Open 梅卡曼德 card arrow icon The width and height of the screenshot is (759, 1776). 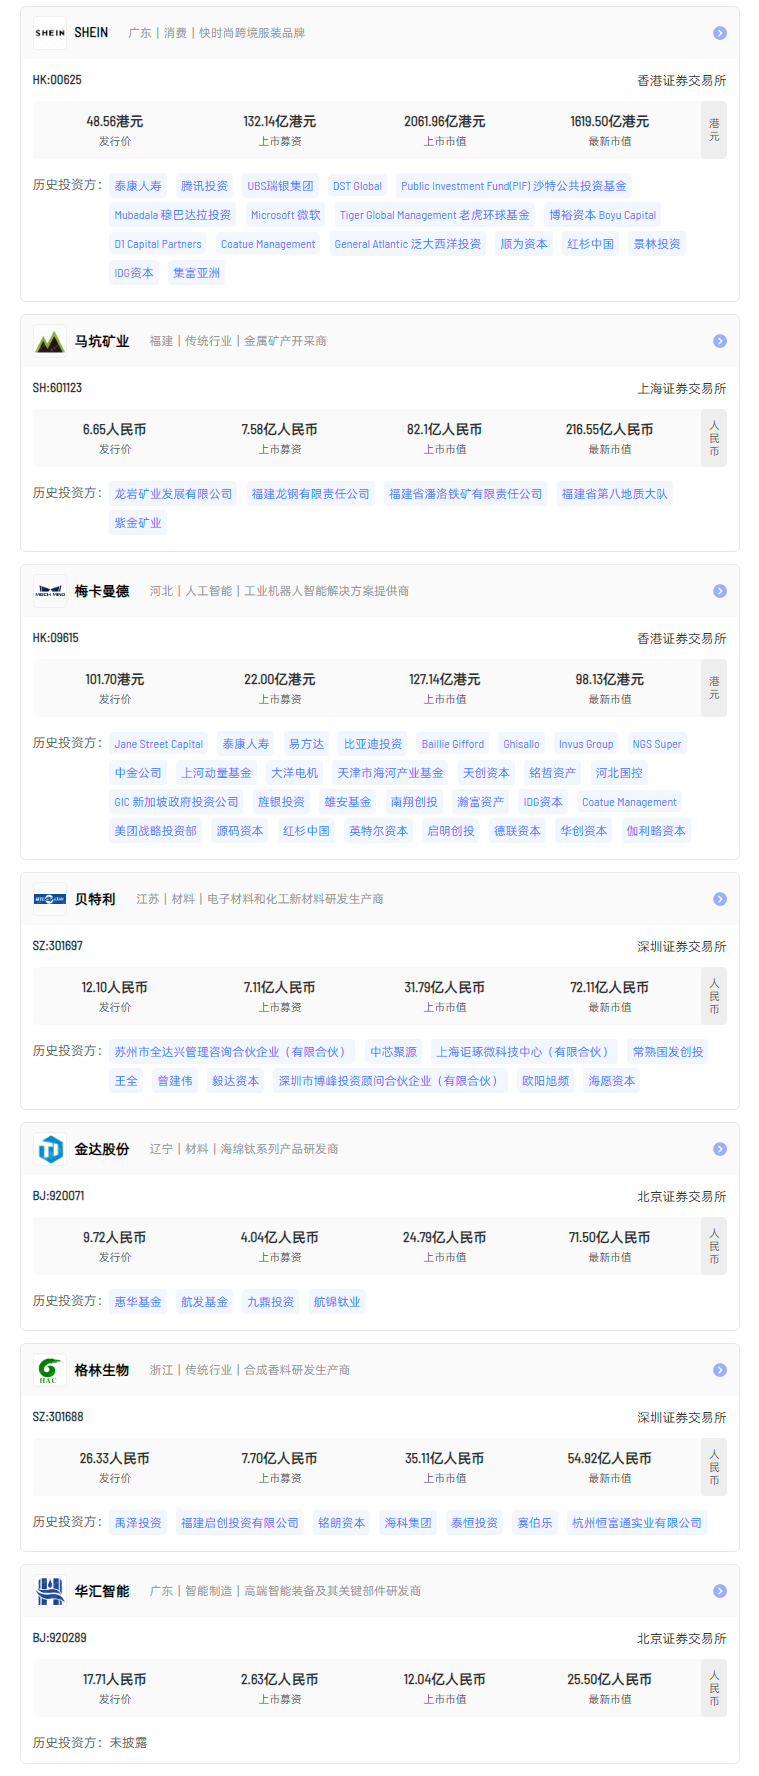[x=719, y=591]
